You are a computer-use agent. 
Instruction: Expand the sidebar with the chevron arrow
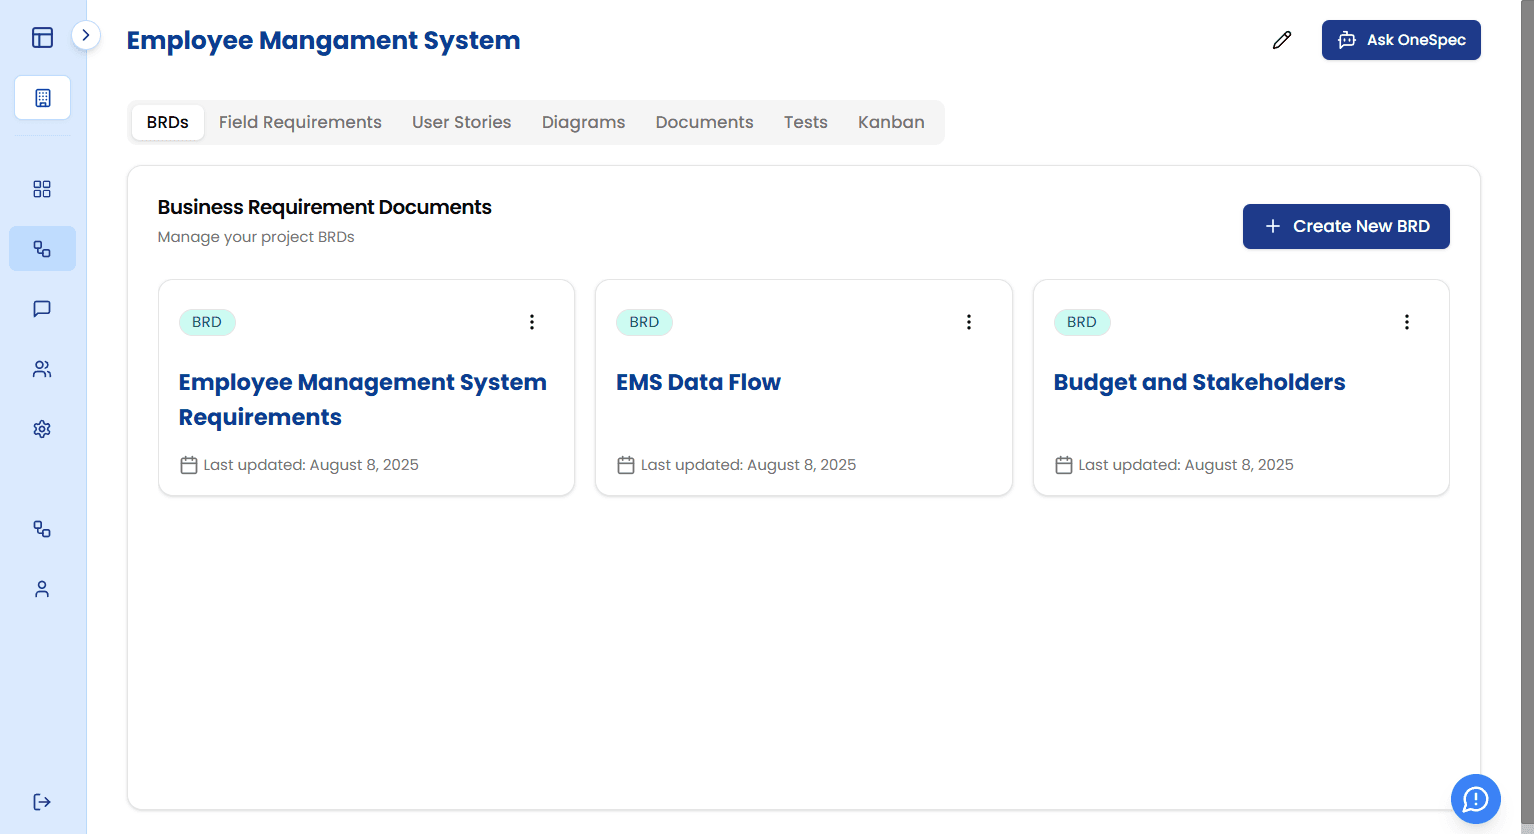86,35
